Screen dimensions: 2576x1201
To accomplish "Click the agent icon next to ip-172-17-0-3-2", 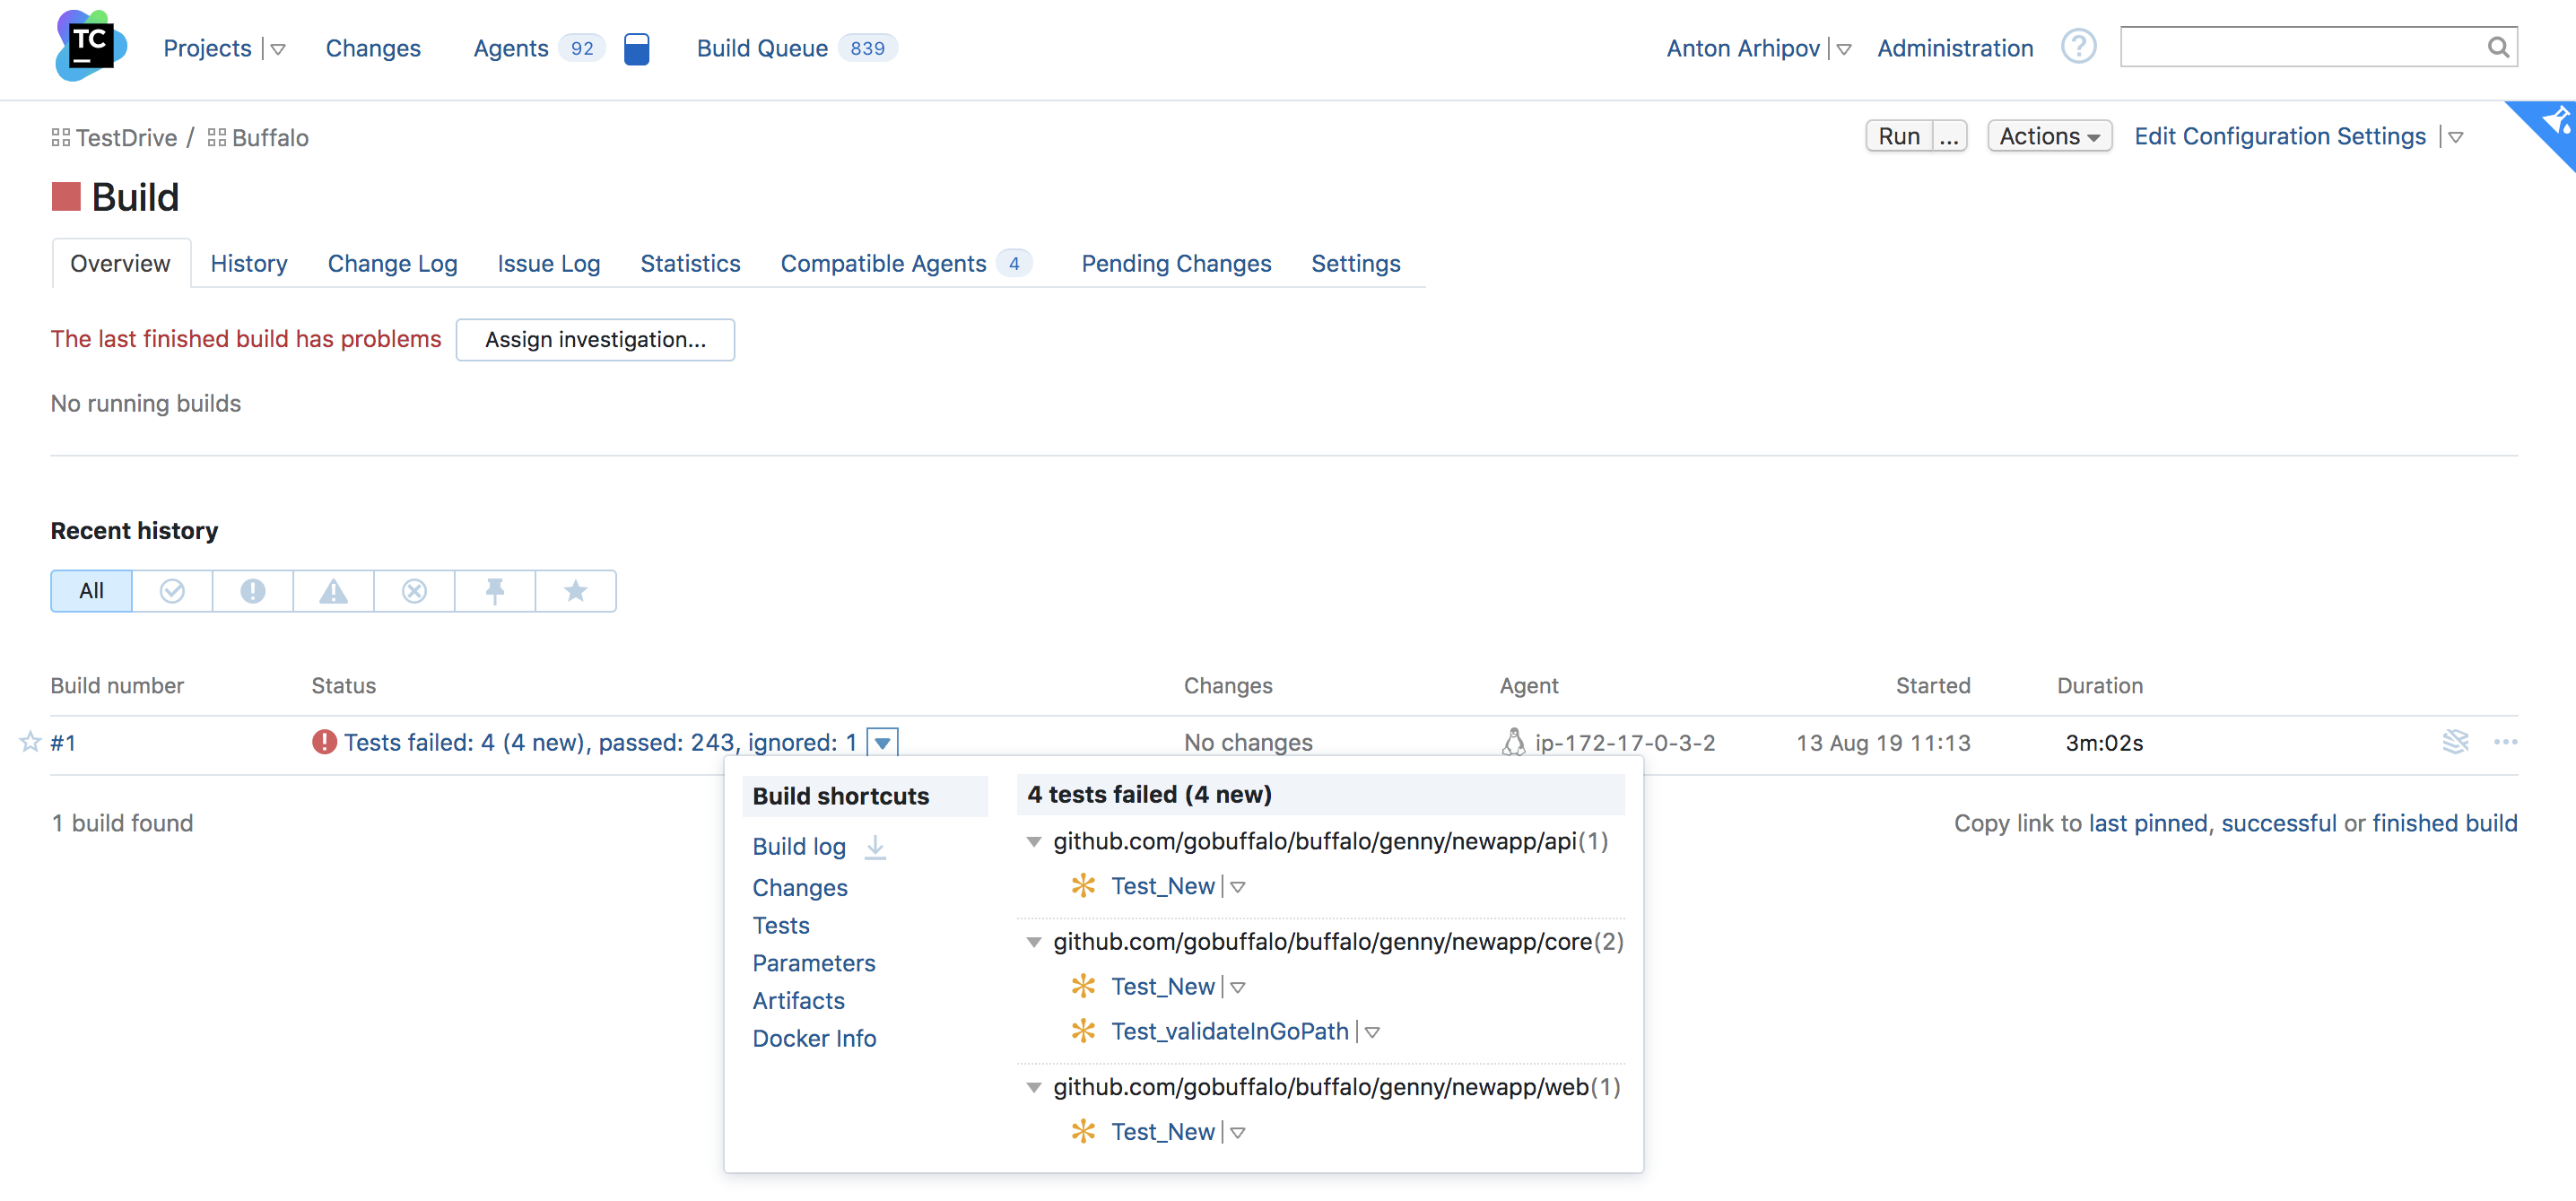I will click(1515, 741).
